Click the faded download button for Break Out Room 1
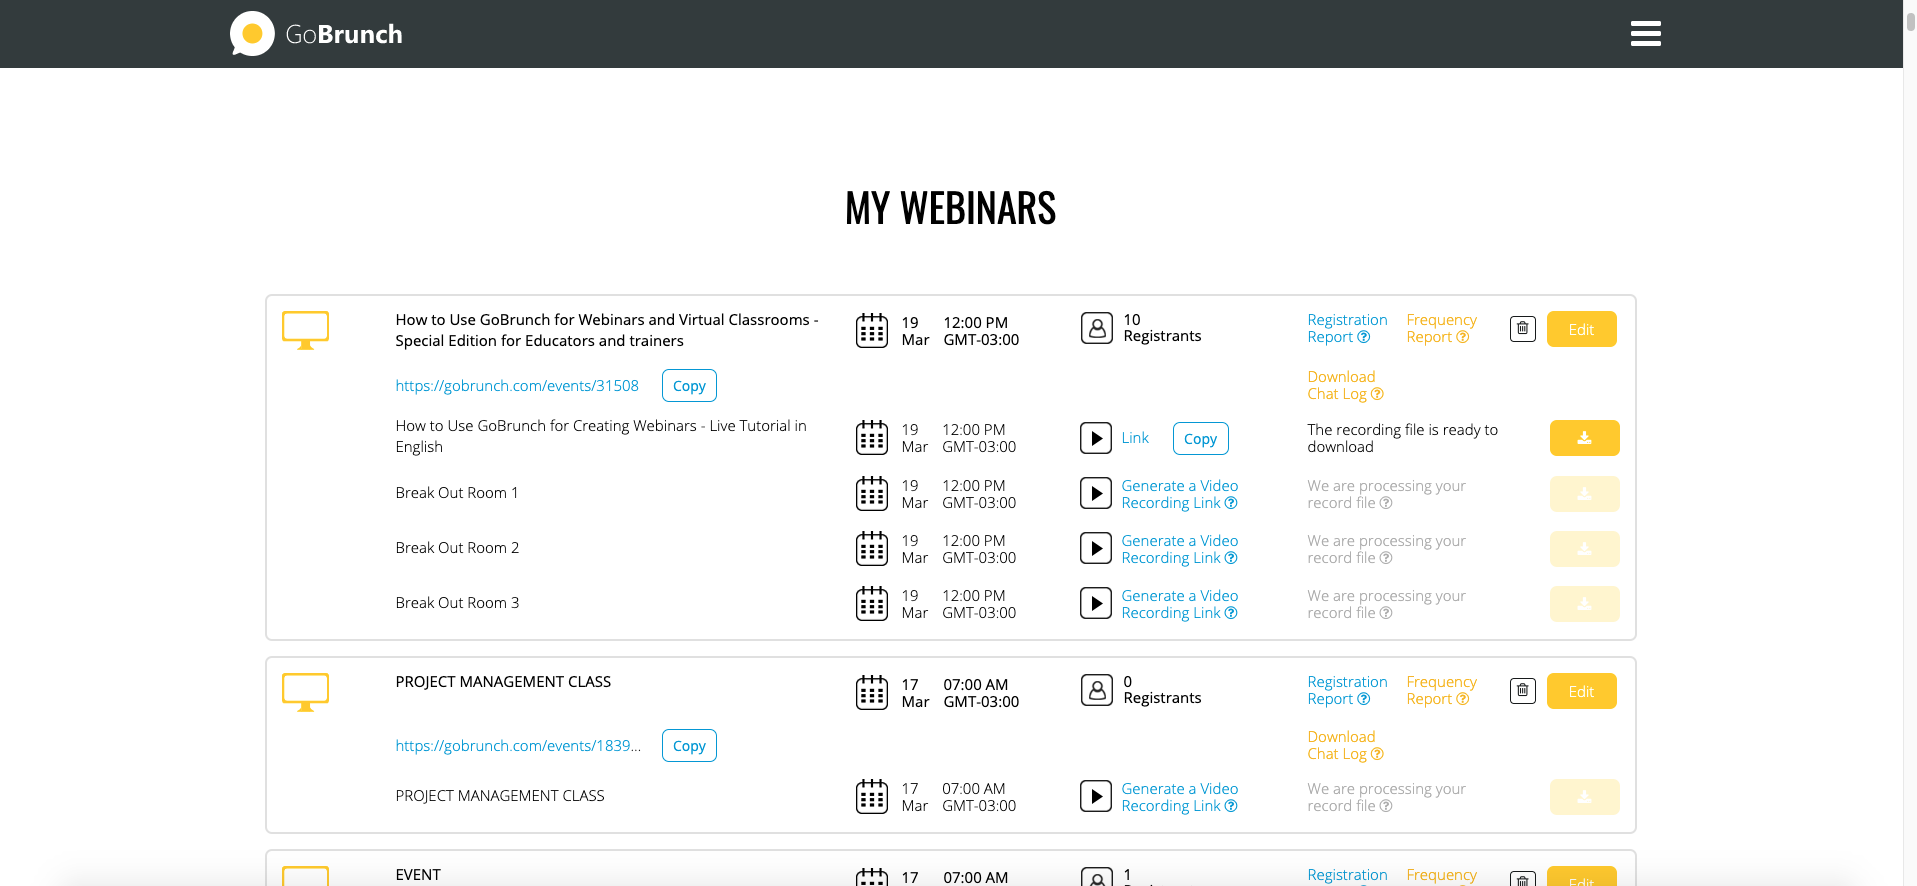Image resolution: width=1917 pixels, height=886 pixels. coord(1584,494)
